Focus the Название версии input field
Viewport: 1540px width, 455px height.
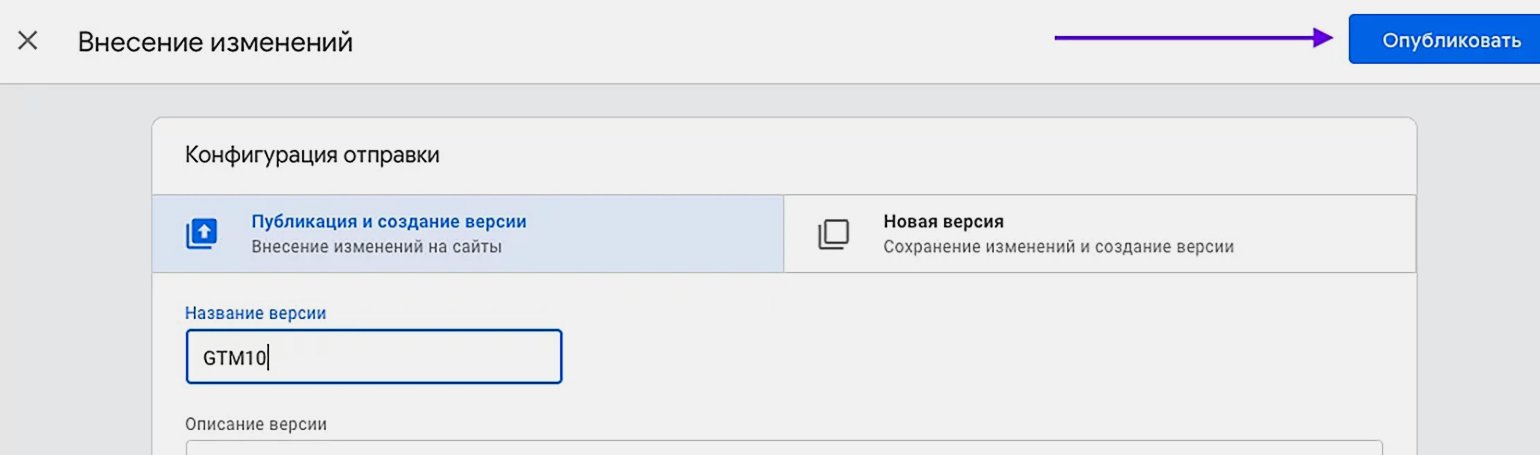tap(373, 357)
